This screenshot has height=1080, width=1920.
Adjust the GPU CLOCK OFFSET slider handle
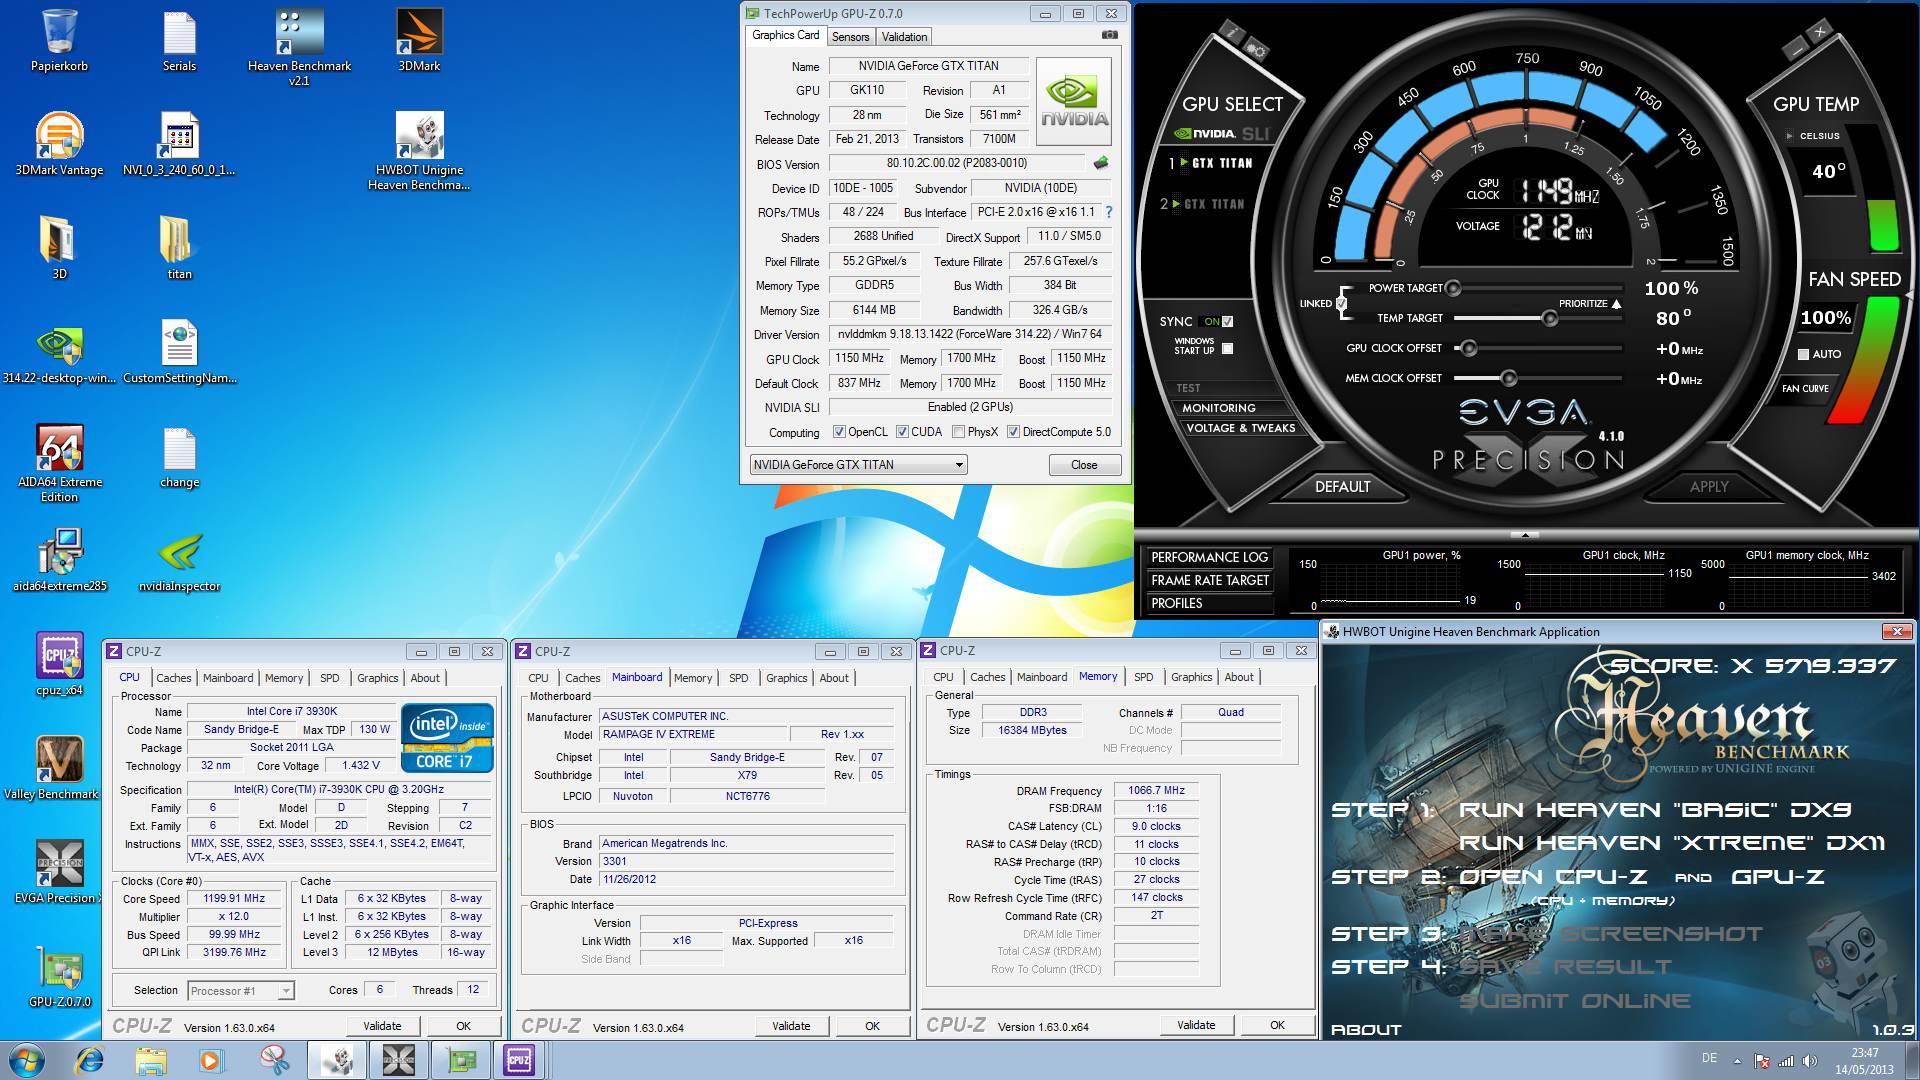(1468, 348)
